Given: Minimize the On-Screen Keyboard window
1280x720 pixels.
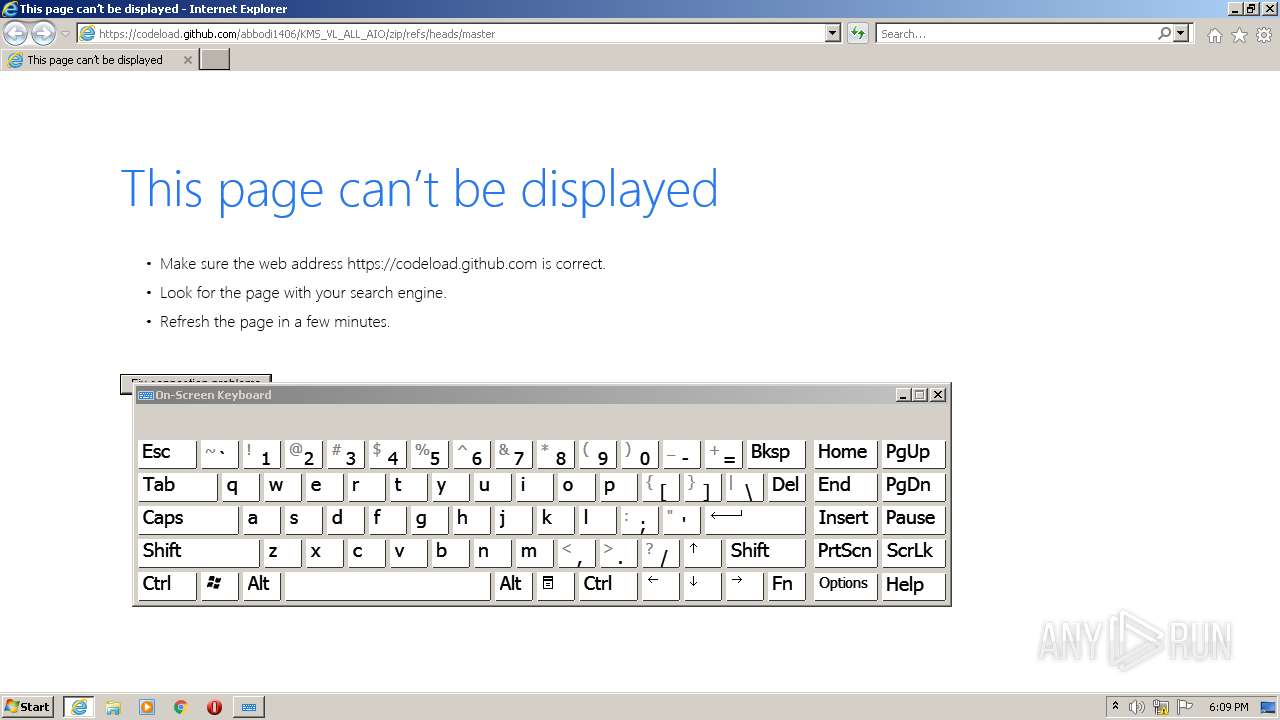Looking at the screenshot, I should click(903, 395).
